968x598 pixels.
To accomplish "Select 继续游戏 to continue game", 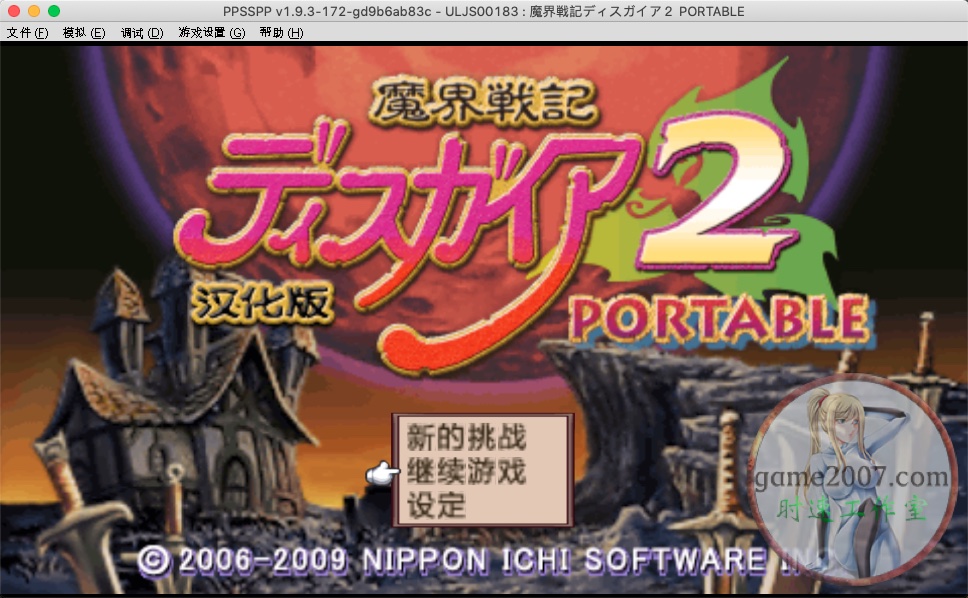I will (466, 471).
